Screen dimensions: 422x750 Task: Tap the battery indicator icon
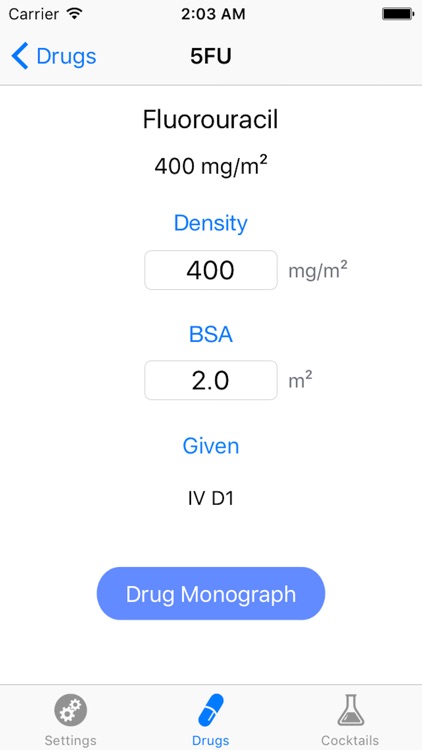(x=398, y=14)
